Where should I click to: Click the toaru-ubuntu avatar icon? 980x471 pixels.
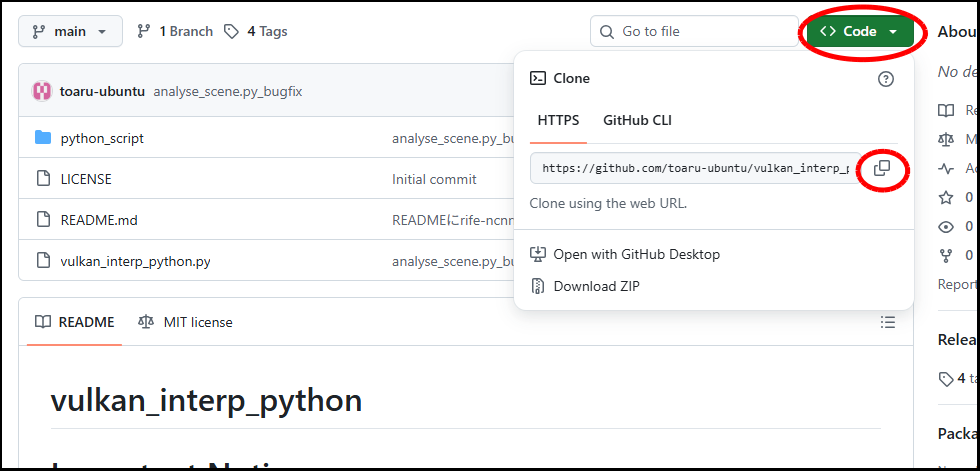pos(42,91)
